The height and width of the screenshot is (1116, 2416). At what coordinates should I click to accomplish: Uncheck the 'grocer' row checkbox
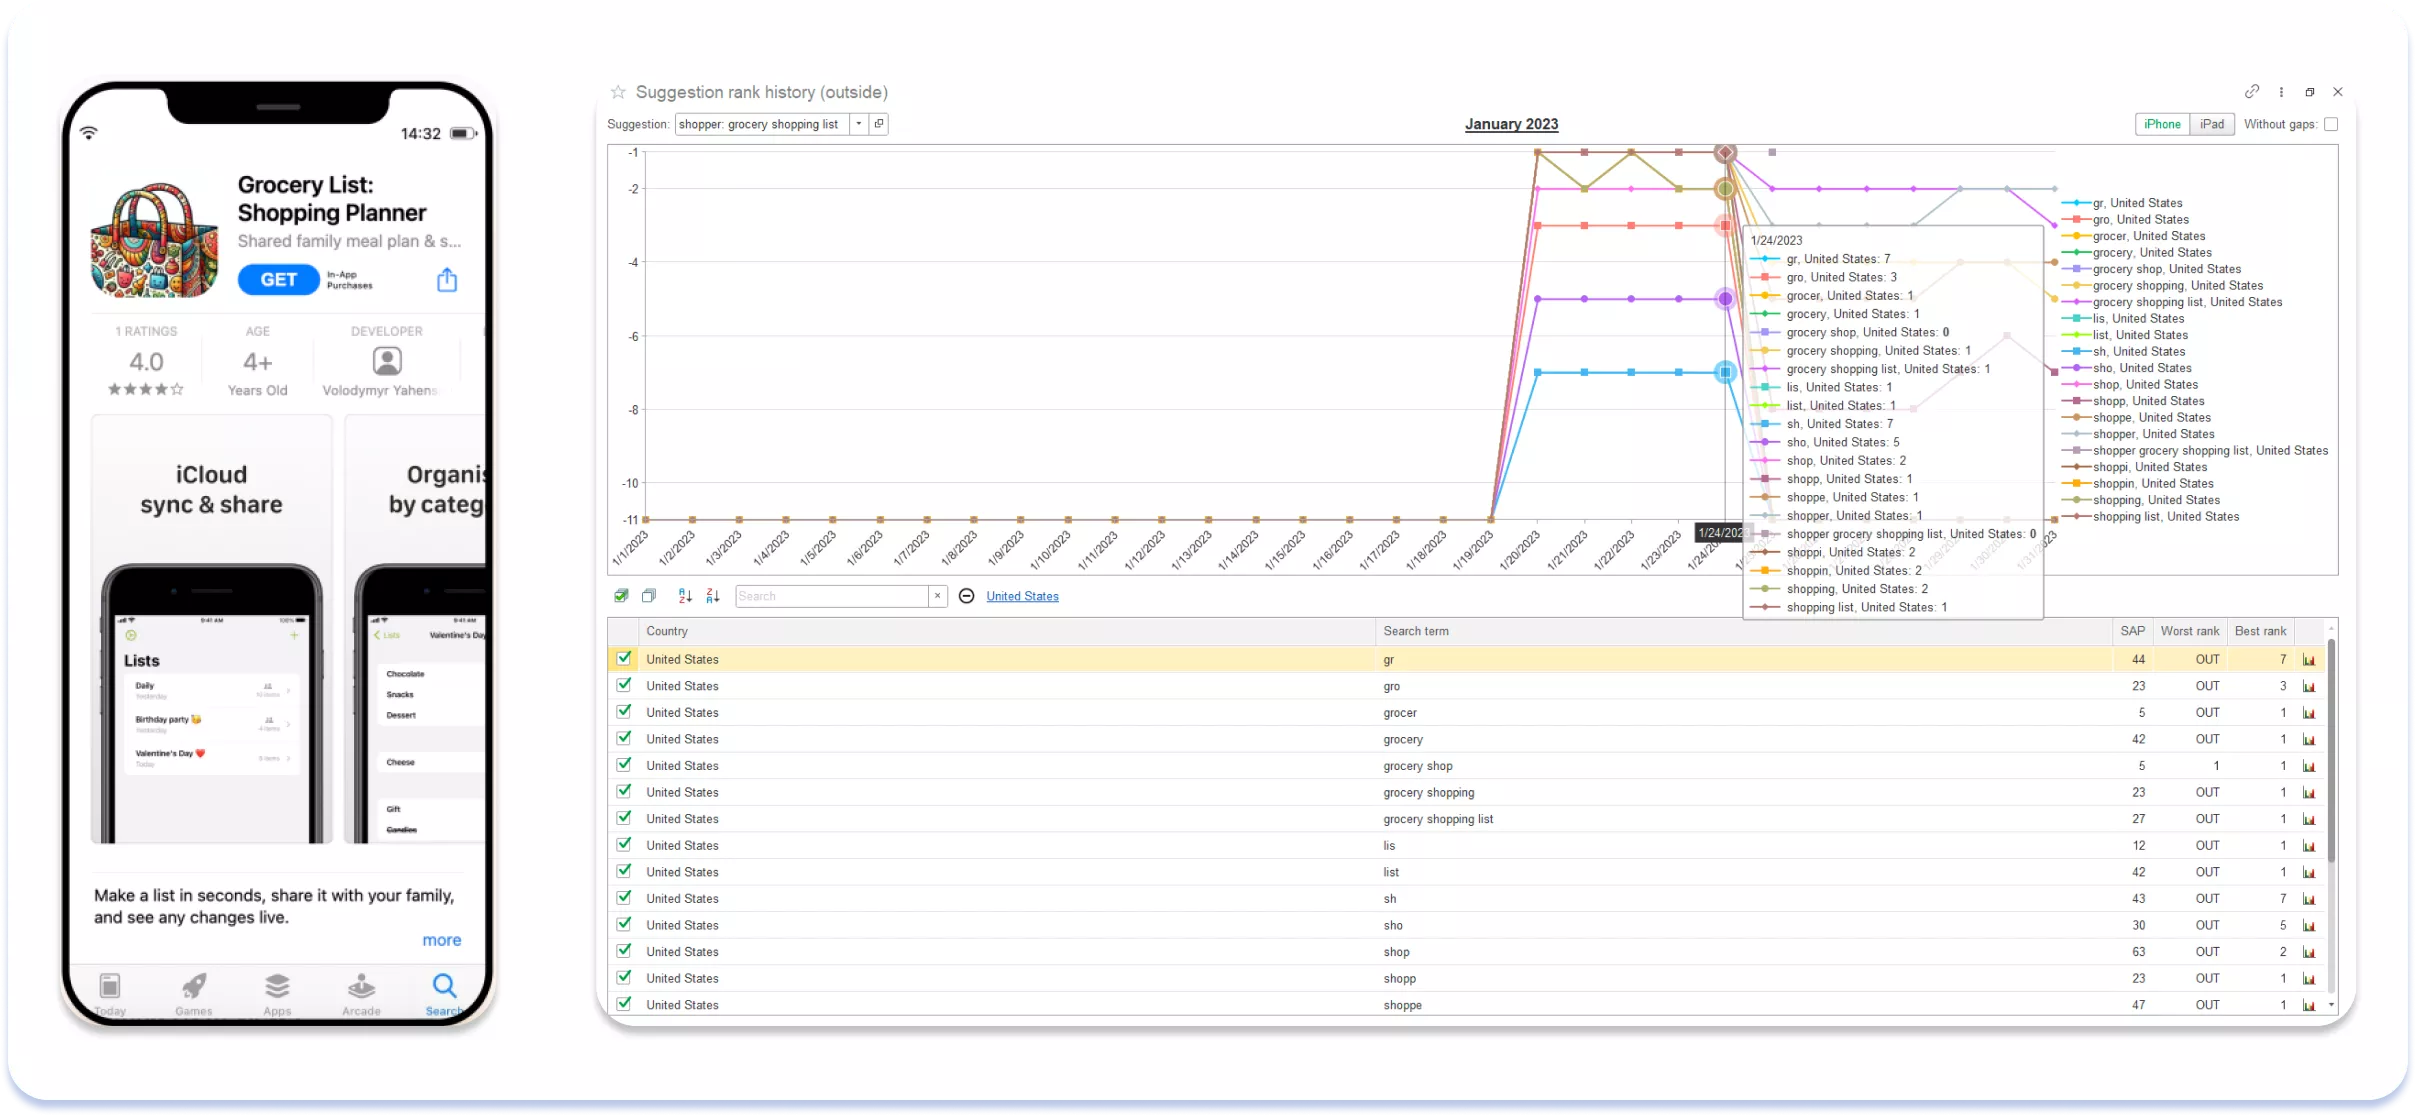[624, 712]
